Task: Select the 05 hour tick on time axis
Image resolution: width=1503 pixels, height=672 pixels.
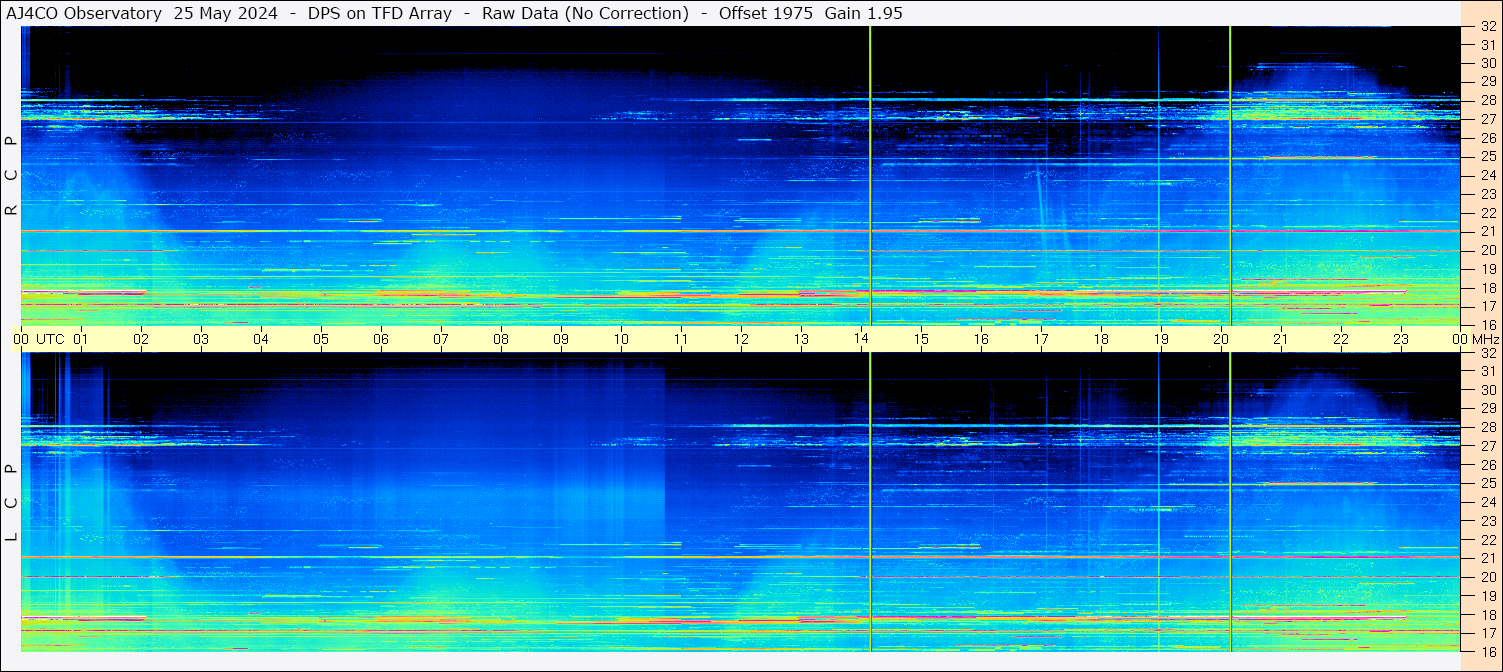Action: point(321,339)
